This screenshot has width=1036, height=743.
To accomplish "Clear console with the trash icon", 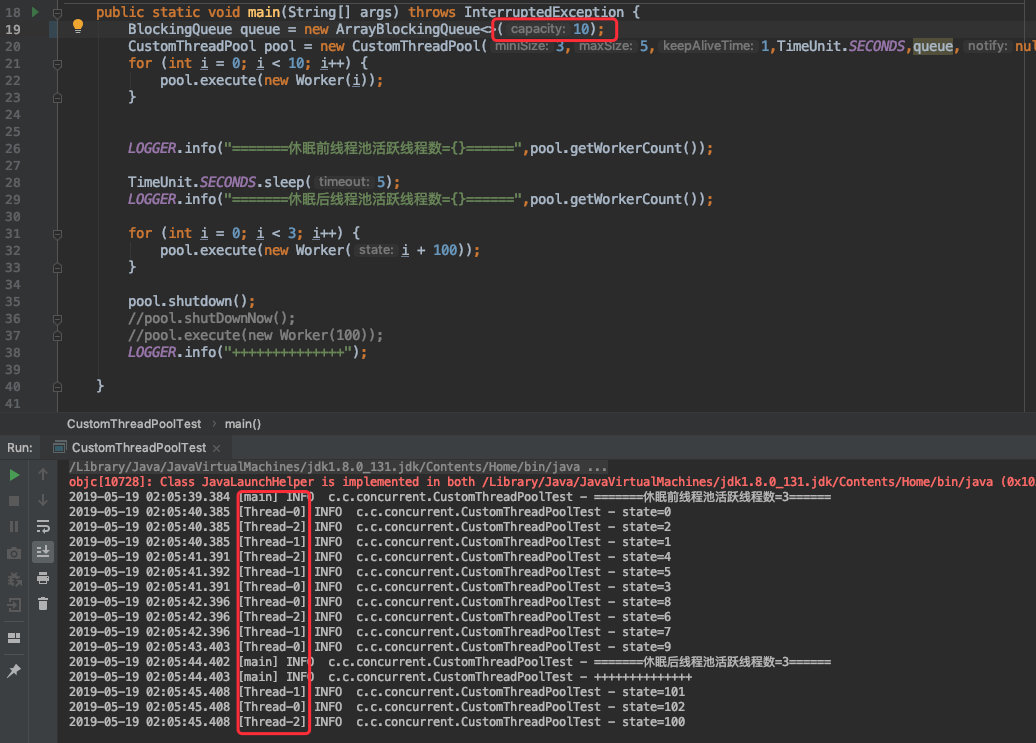I will [43, 604].
